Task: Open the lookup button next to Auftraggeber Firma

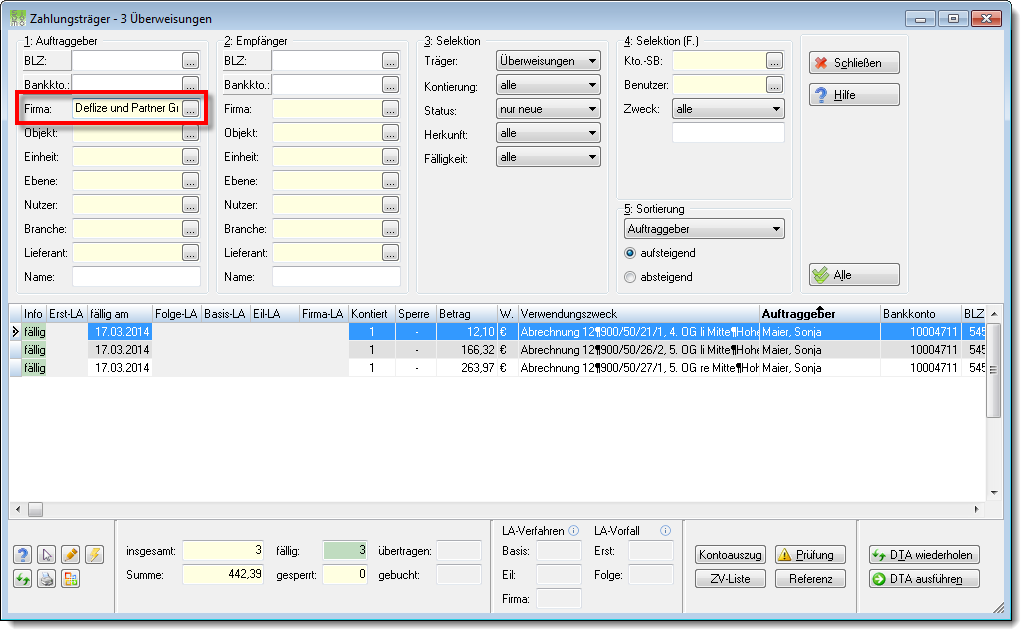Action: (191, 109)
